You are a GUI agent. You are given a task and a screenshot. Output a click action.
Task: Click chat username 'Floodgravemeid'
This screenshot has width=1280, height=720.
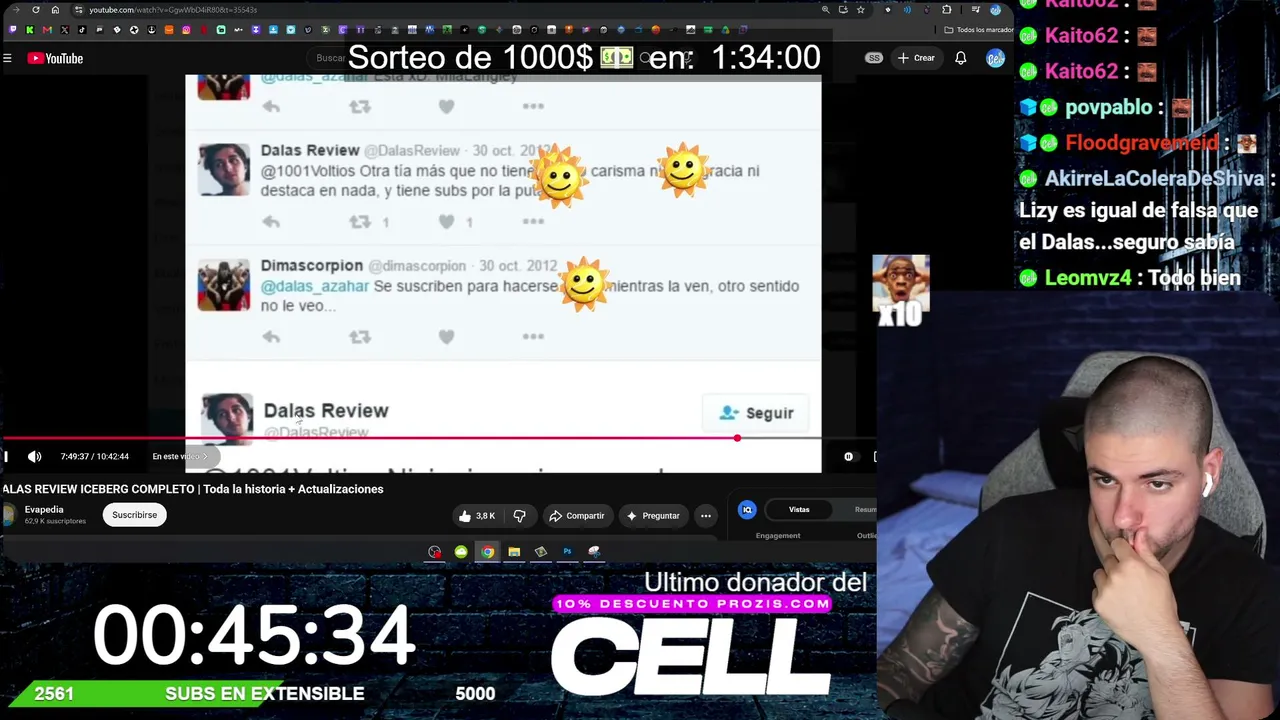click(x=1141, y=143)
